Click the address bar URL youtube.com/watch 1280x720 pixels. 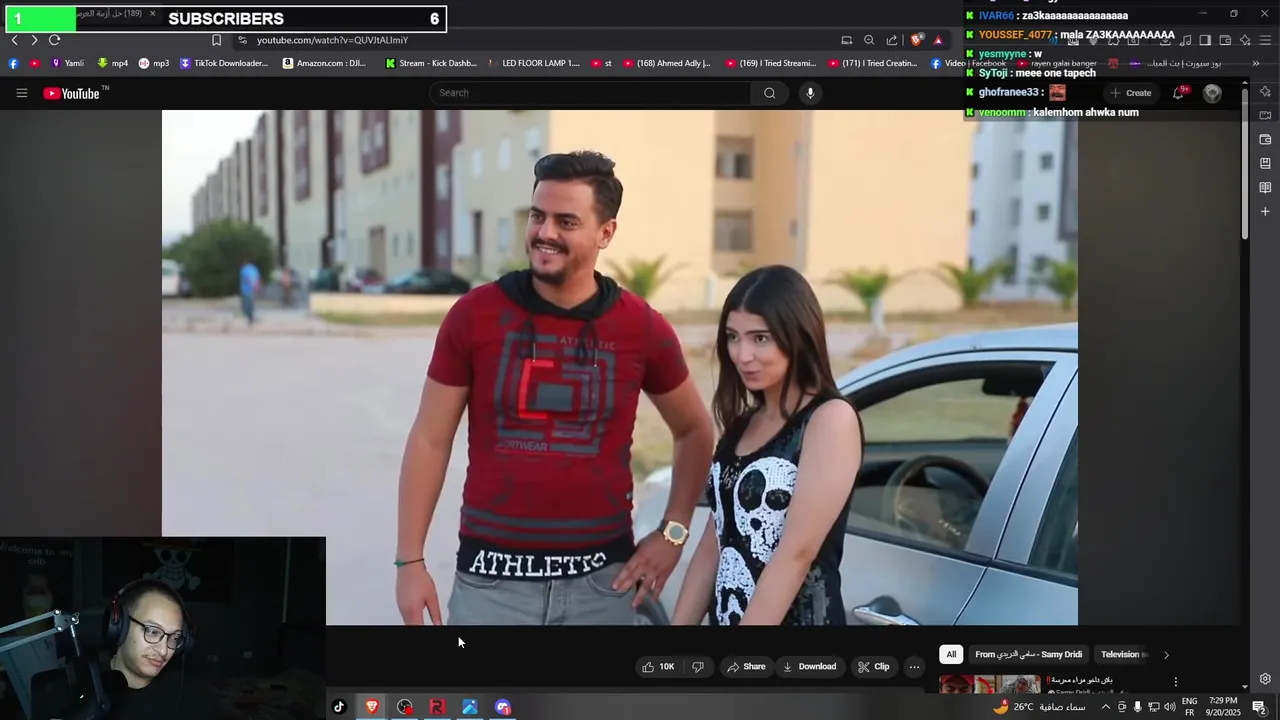point(332,40)
